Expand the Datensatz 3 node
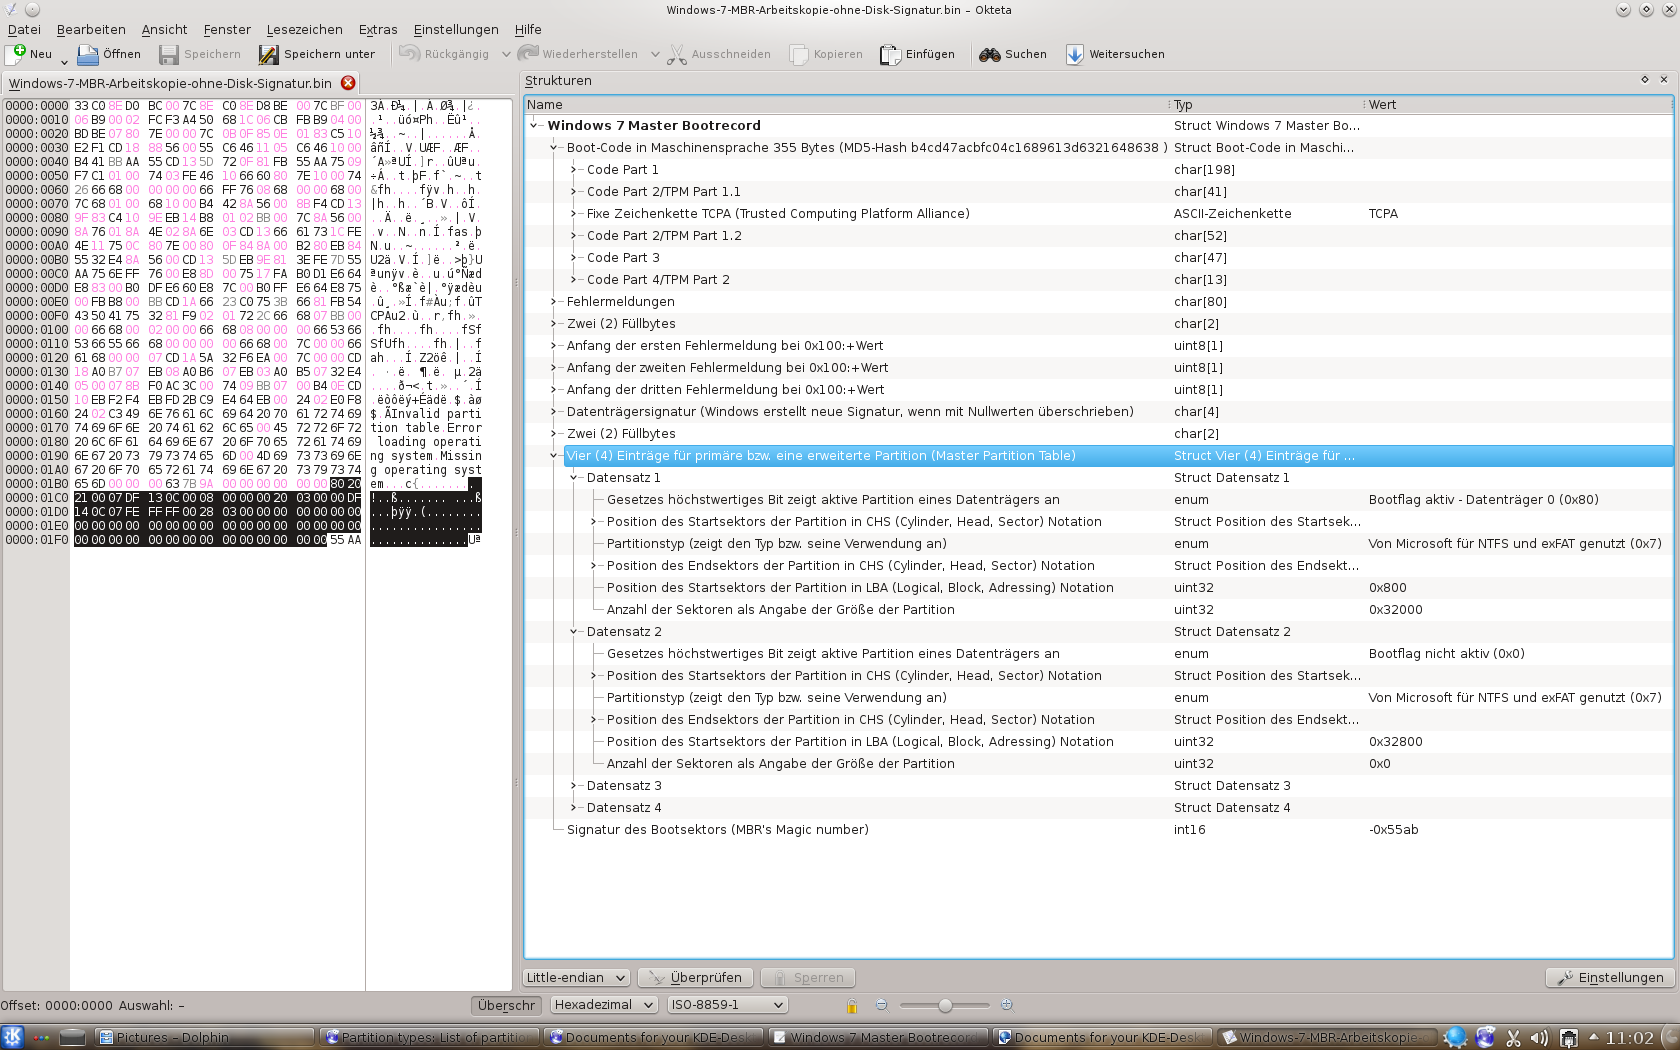Image resolution: width=1680 pixels, height=1050 pixels. pyautogui.click(x=573, y=786)
